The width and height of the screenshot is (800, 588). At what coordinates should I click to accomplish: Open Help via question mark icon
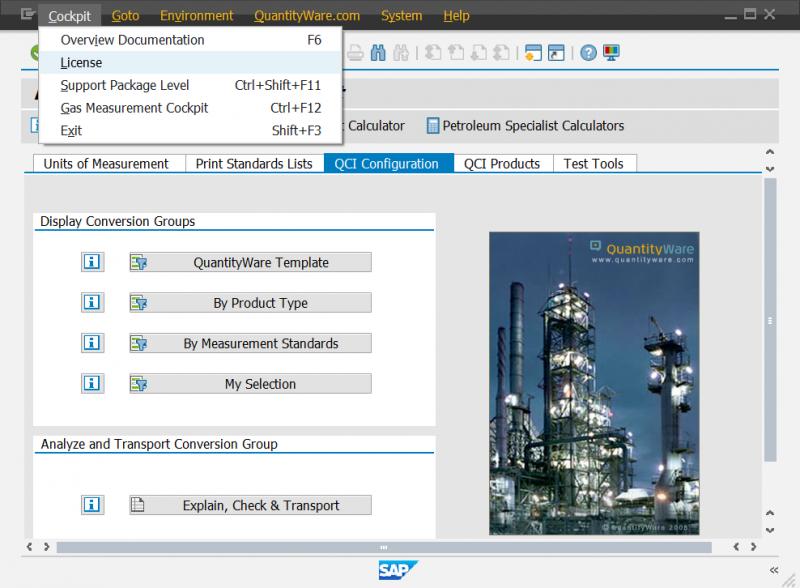click(x=588, y=53)
